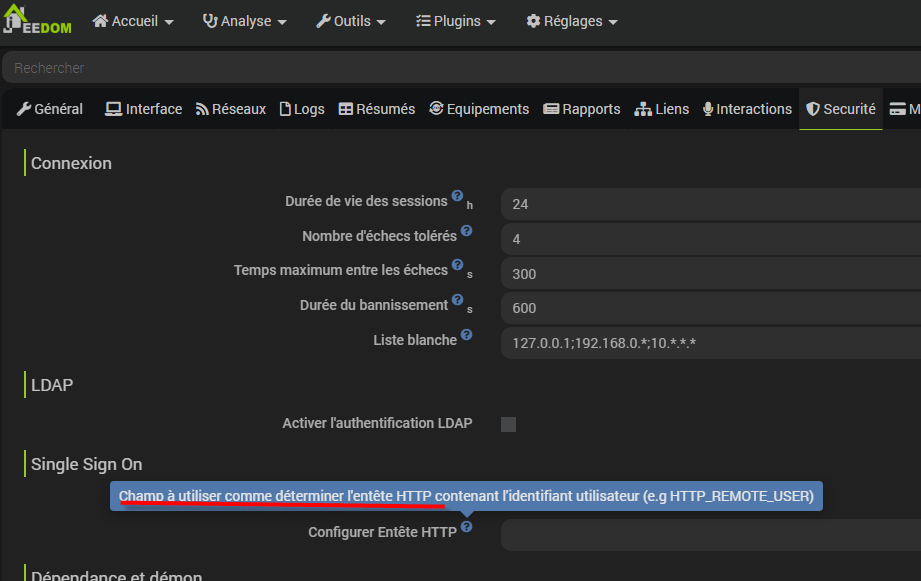Edit the Liste blanche IP field
Viewport: 921px width, 581px height.
point(711,342)
